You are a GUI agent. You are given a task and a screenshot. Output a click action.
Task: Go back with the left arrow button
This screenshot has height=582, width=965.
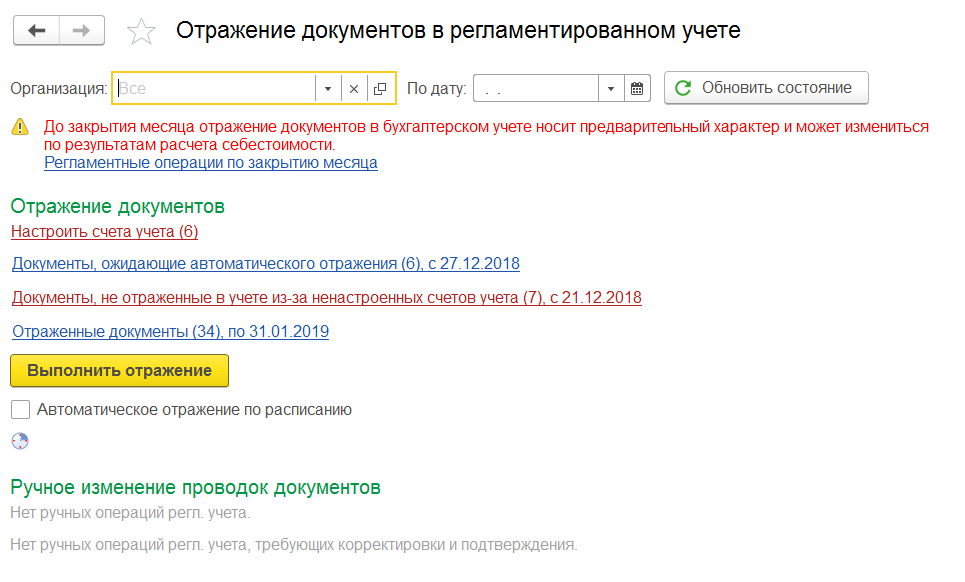(x=36, y=31)
